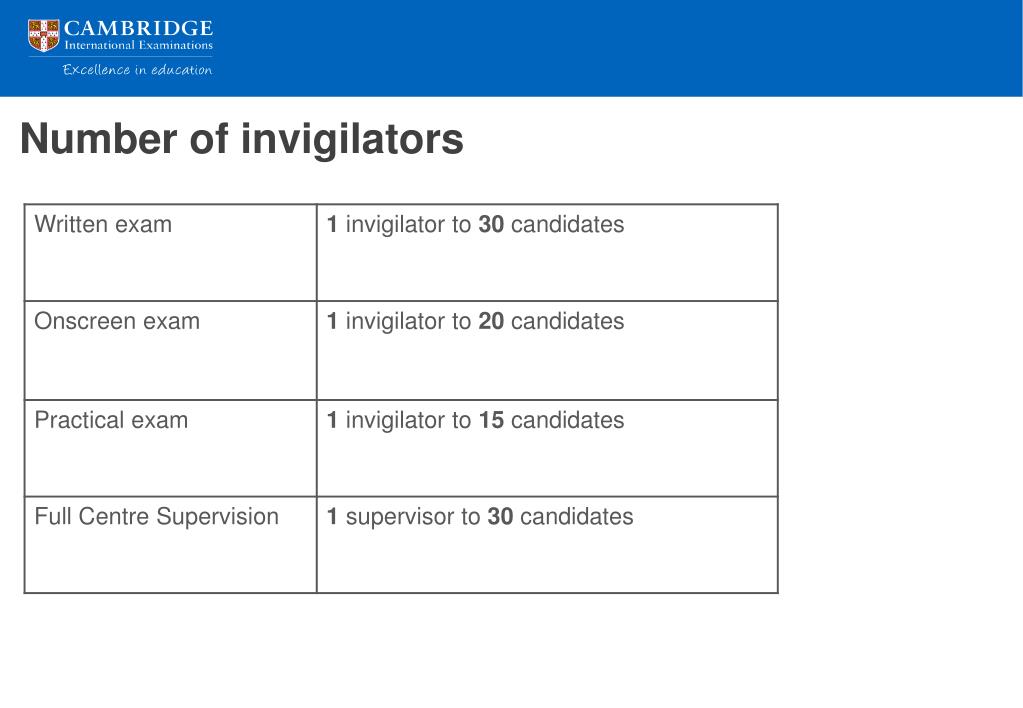1023x708 pixels.
Task: Click the bold number 15 in table
Action: point(491,420)
